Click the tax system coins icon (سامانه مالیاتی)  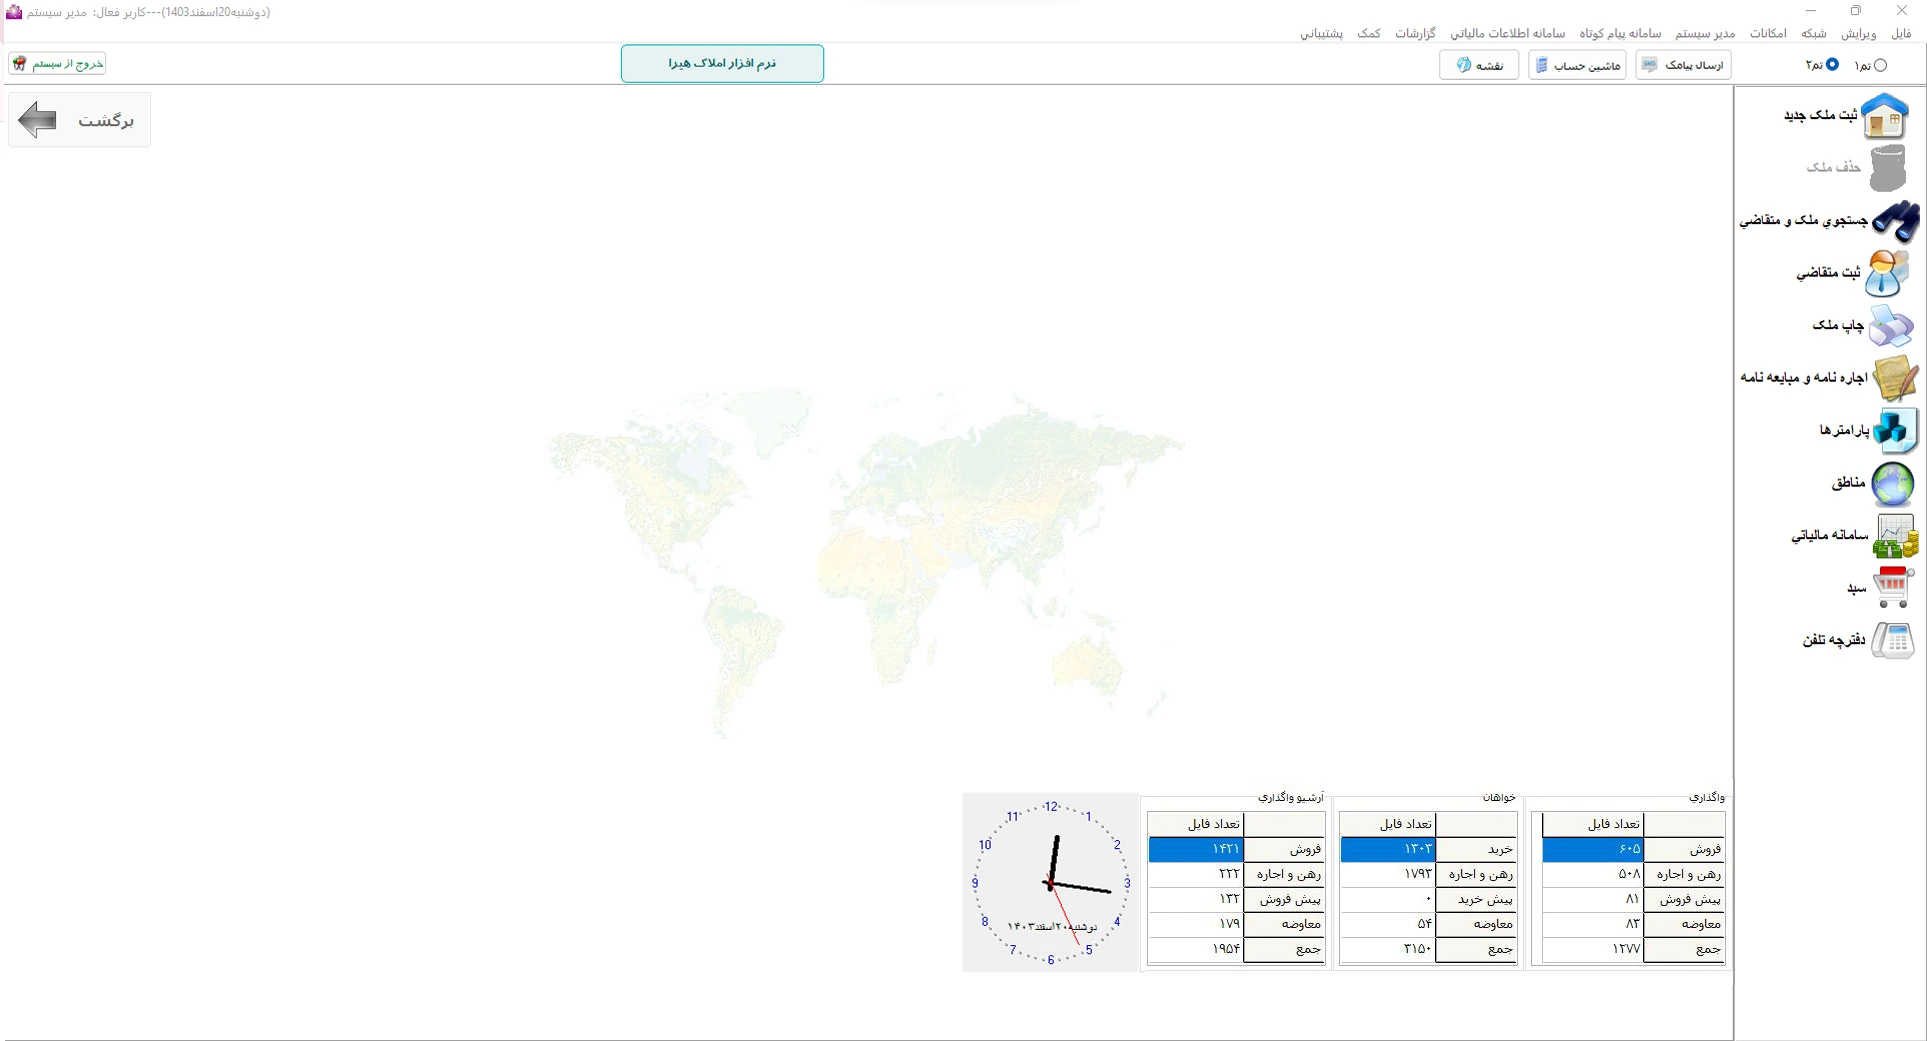point(1894,536)
